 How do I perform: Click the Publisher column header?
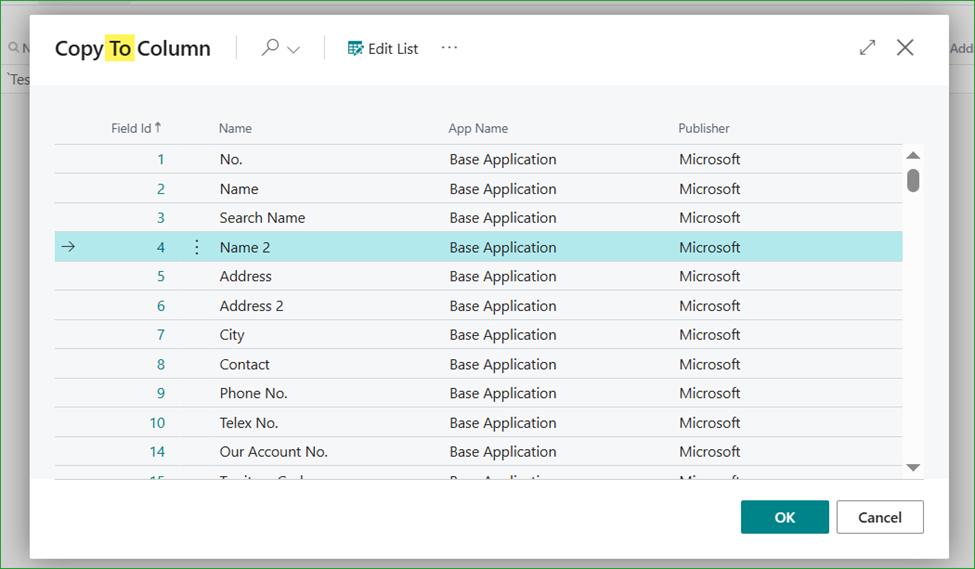tap(703, 128)
